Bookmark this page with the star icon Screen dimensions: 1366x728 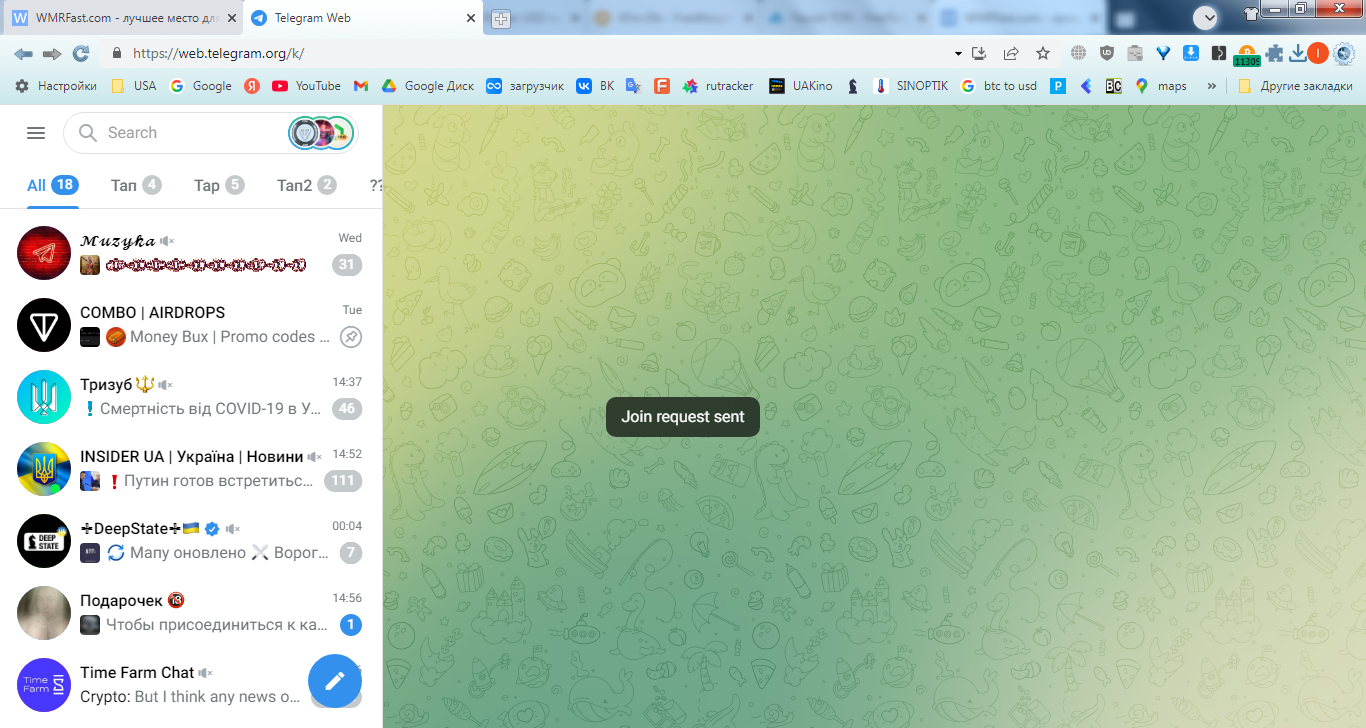(1043, 53)
